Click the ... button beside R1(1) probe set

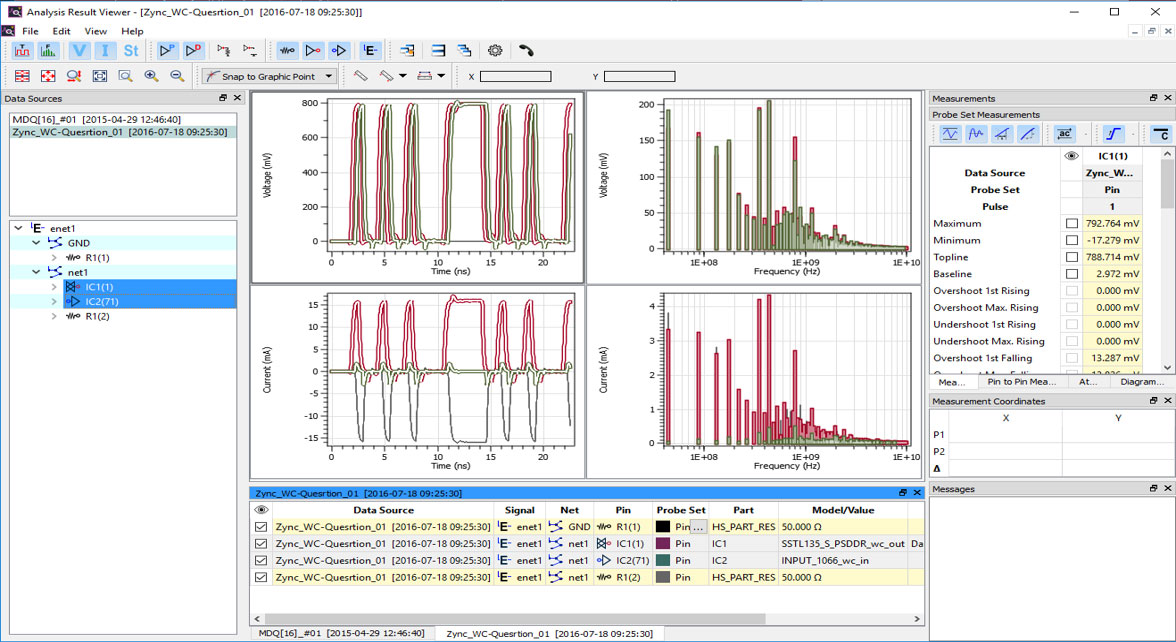point(698,526)
